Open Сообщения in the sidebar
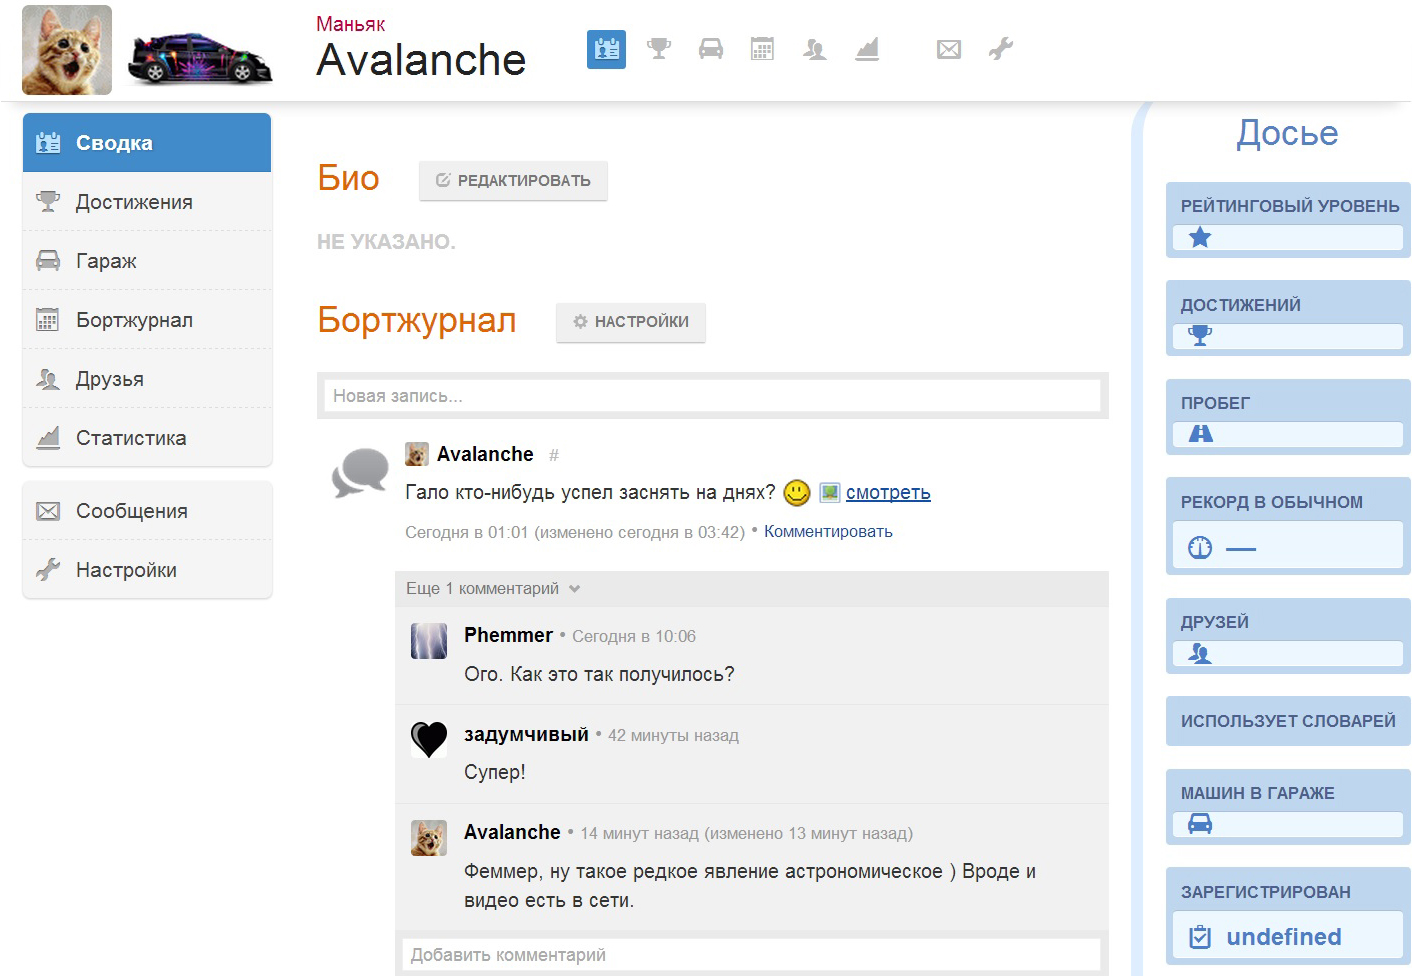Screen dimensions: 1412x976 [147, 511]
